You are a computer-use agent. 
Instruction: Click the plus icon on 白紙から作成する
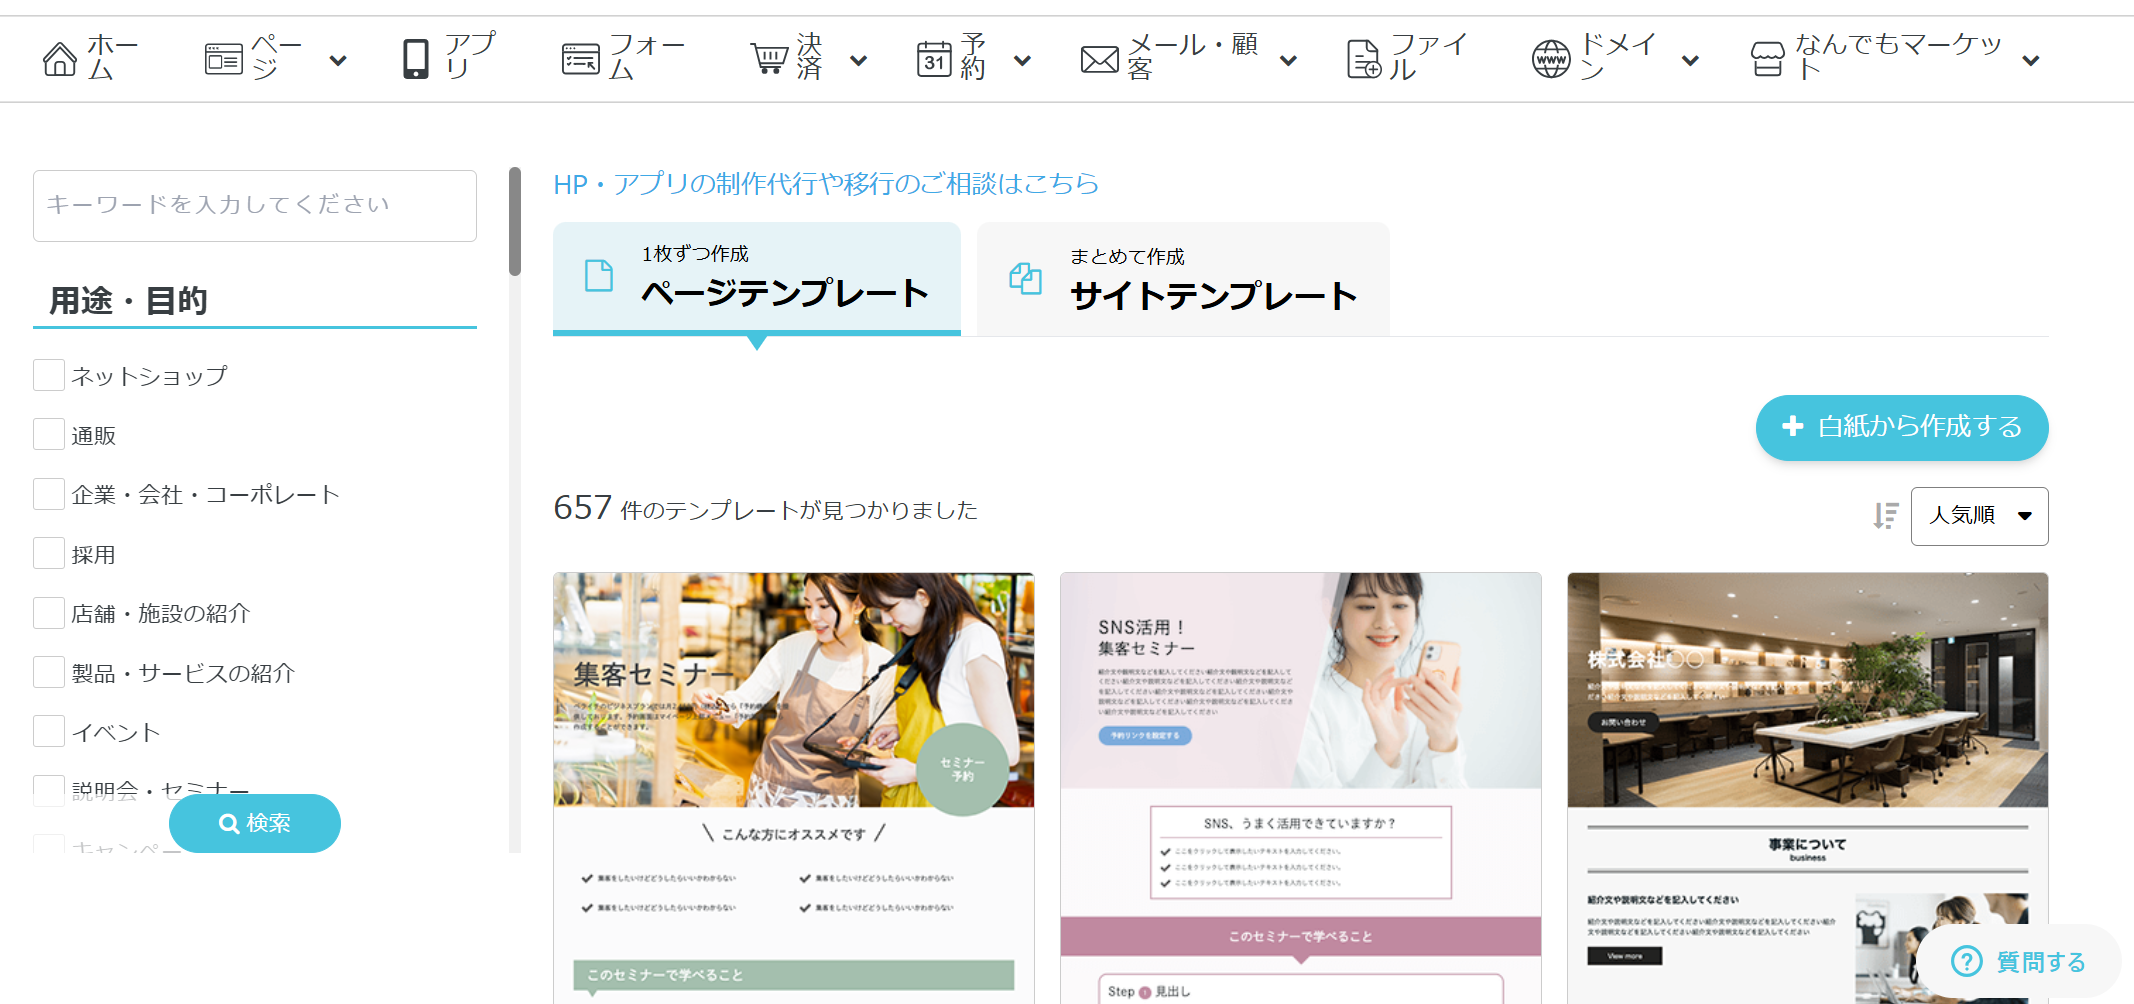point(1792,426)
